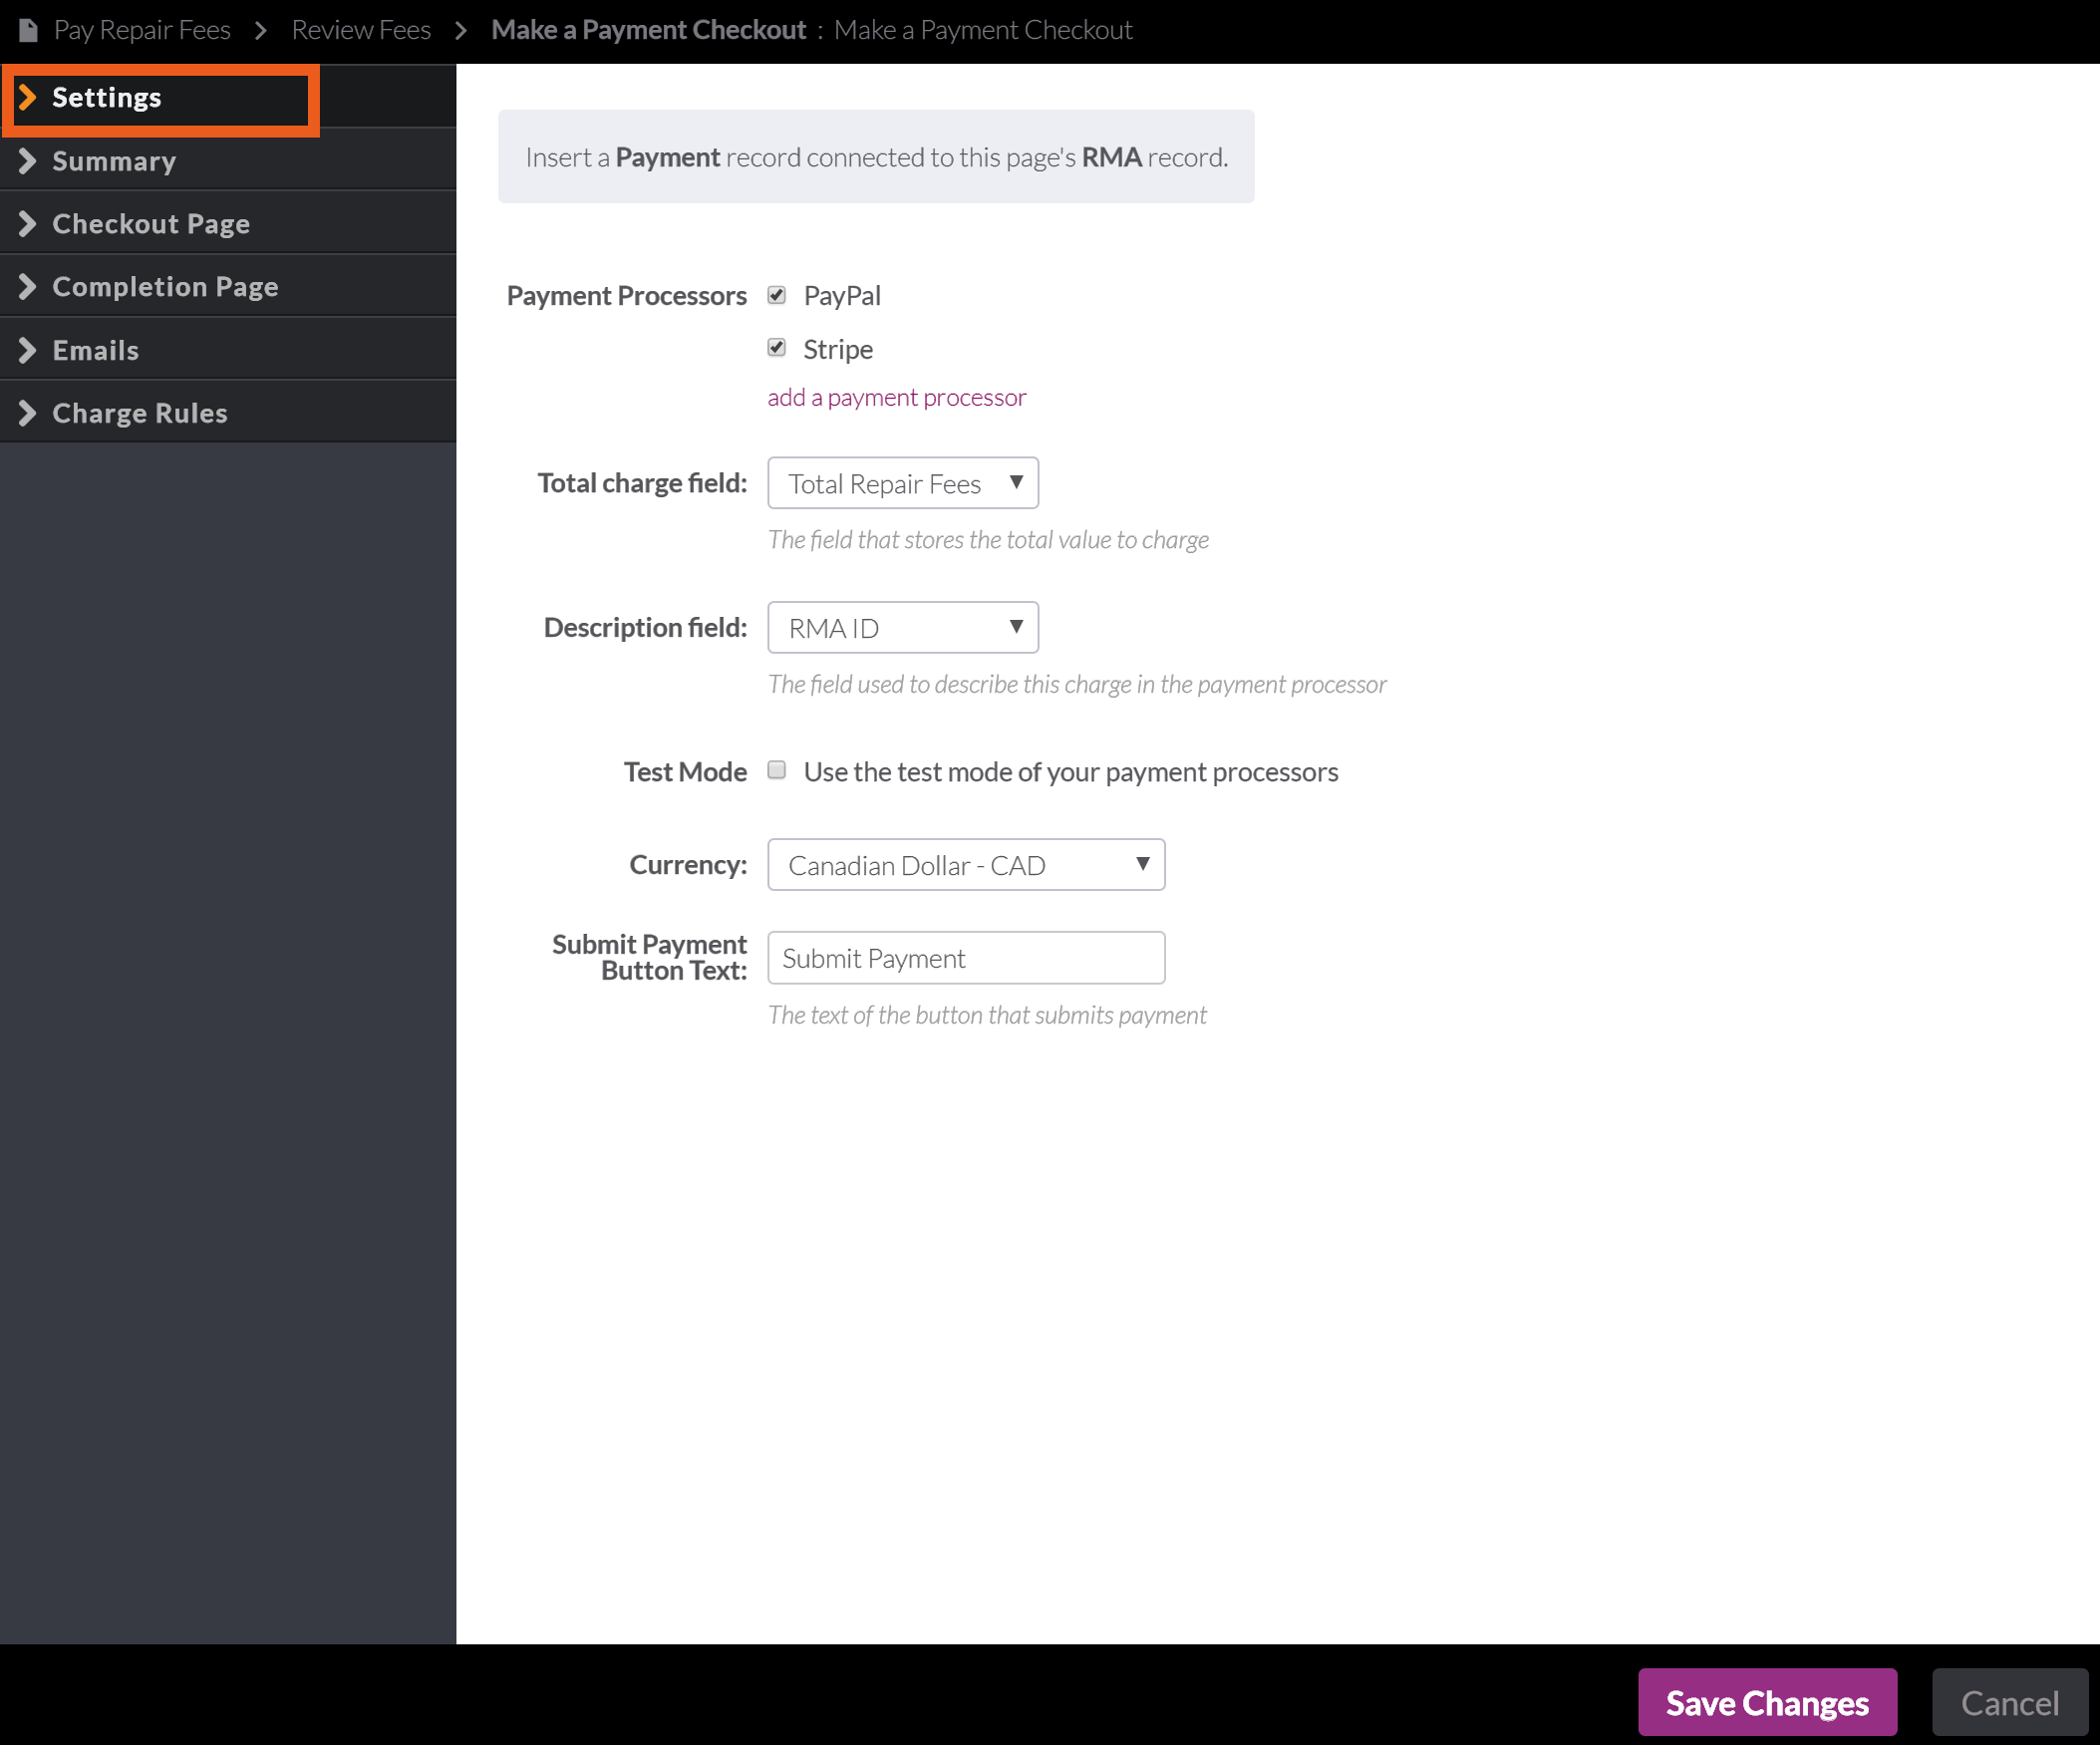
Task: Click the Checkout Page chevron icon
Action: coord(28,223)
